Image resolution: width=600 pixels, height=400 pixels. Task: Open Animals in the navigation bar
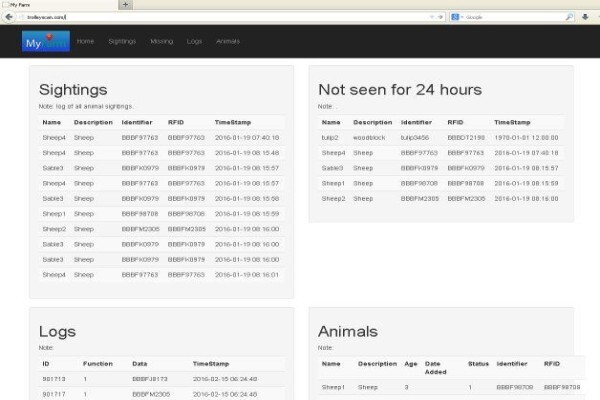[228, 41]
